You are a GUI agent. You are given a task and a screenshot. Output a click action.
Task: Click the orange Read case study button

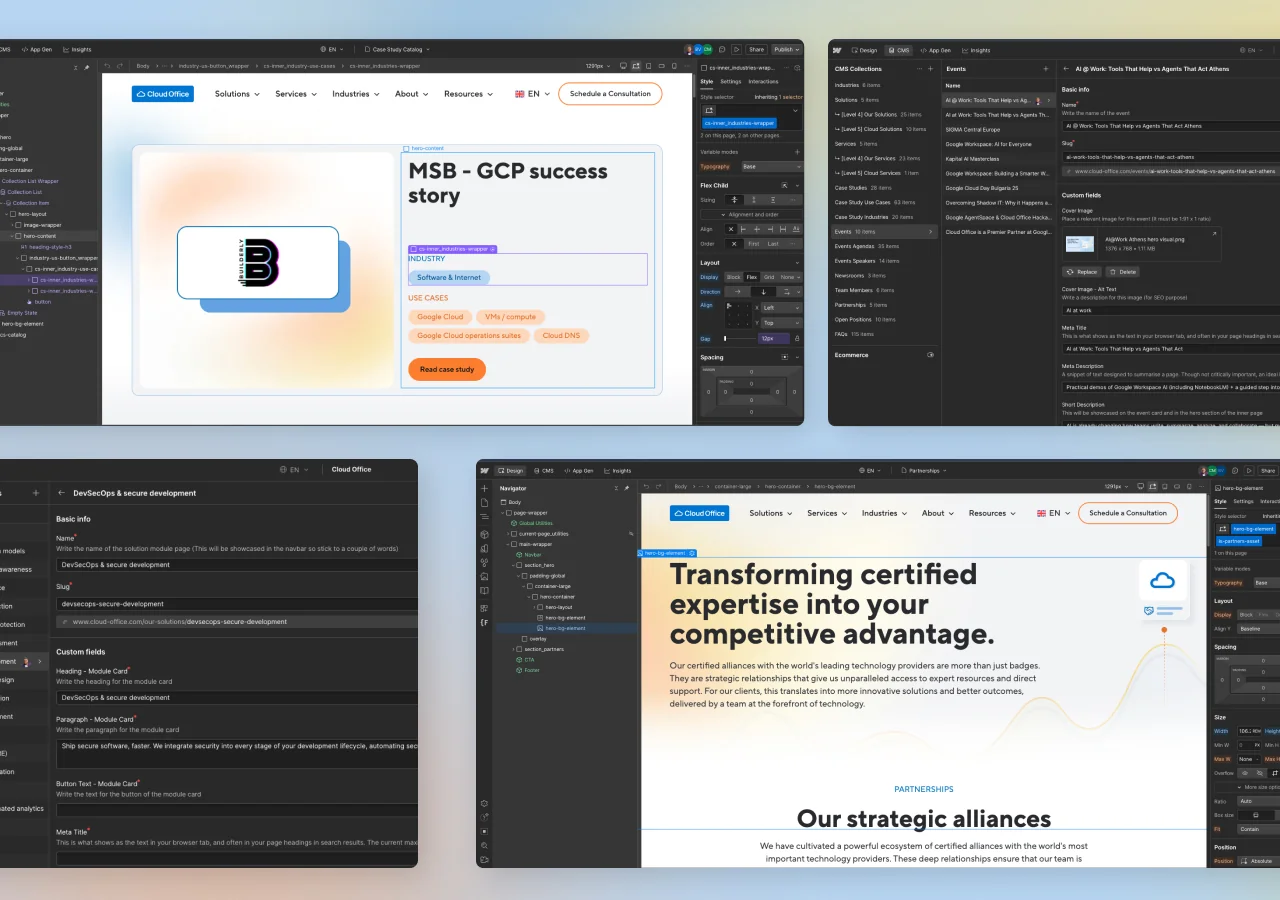coord(447,369)
